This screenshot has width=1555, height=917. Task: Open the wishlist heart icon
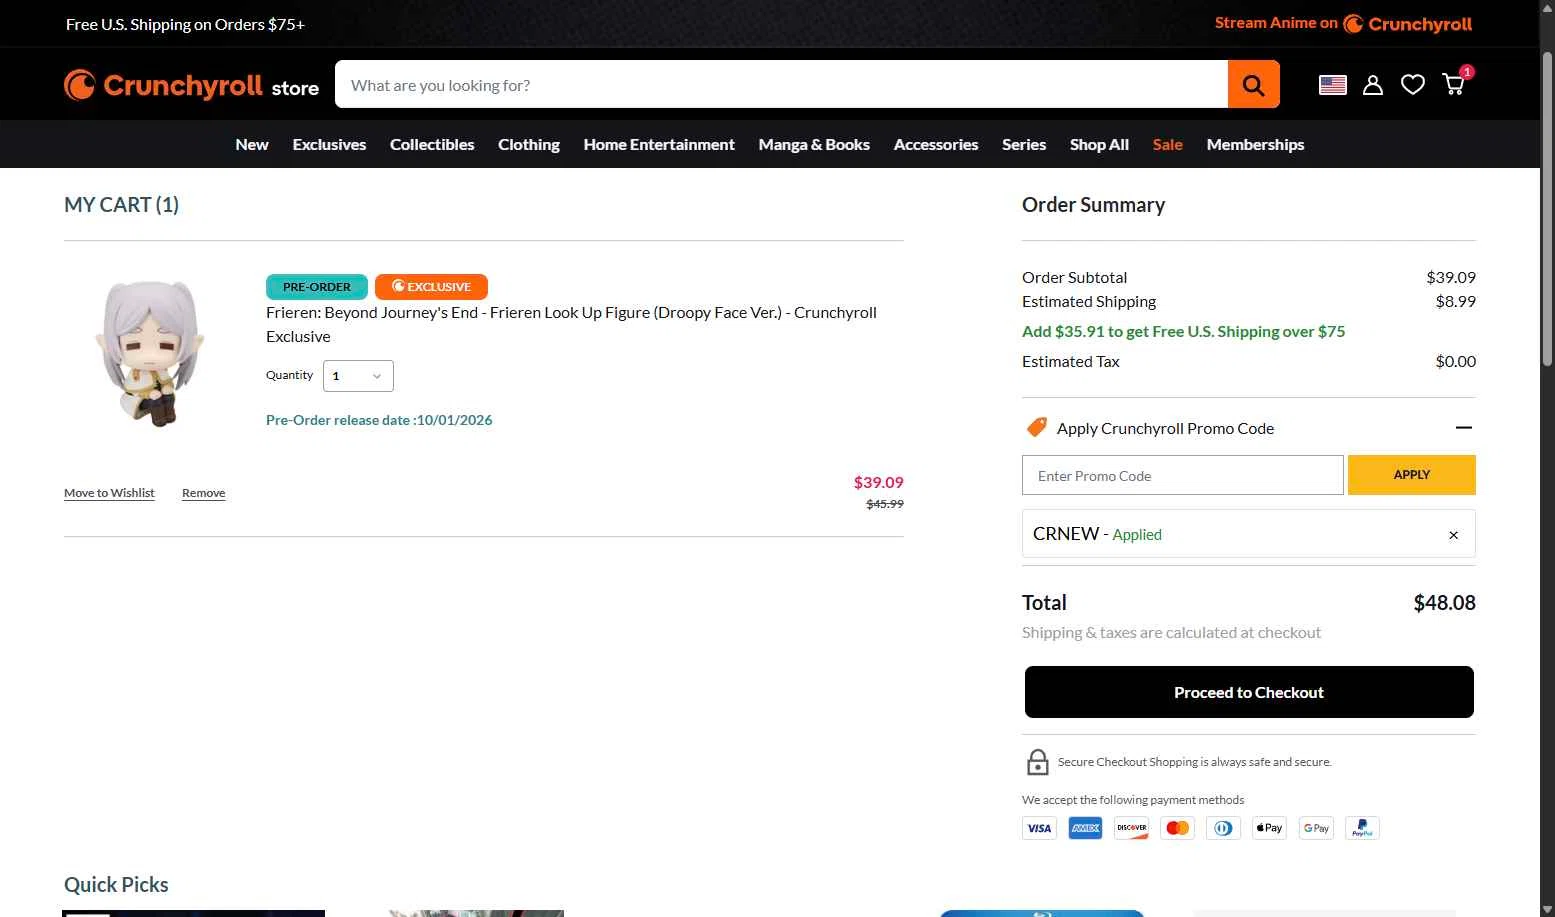pyautogui.click(x=1412, y=85)
